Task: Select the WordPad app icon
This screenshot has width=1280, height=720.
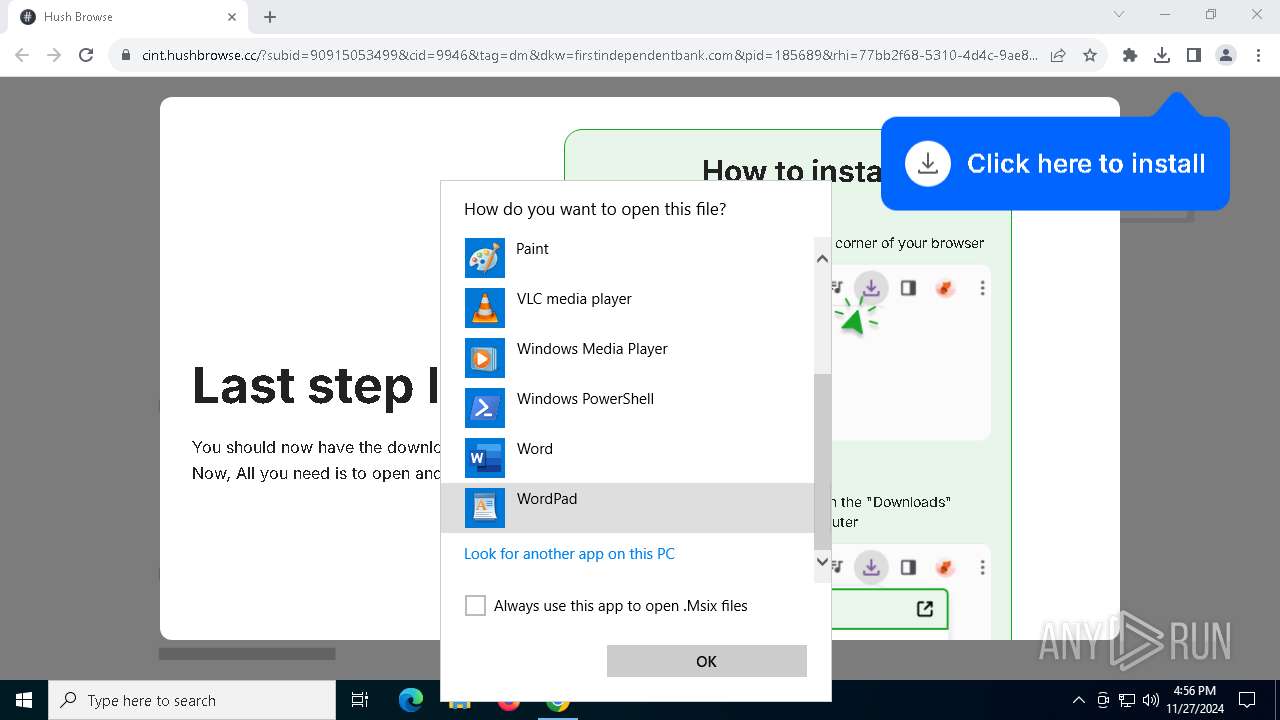Action: 485,508
